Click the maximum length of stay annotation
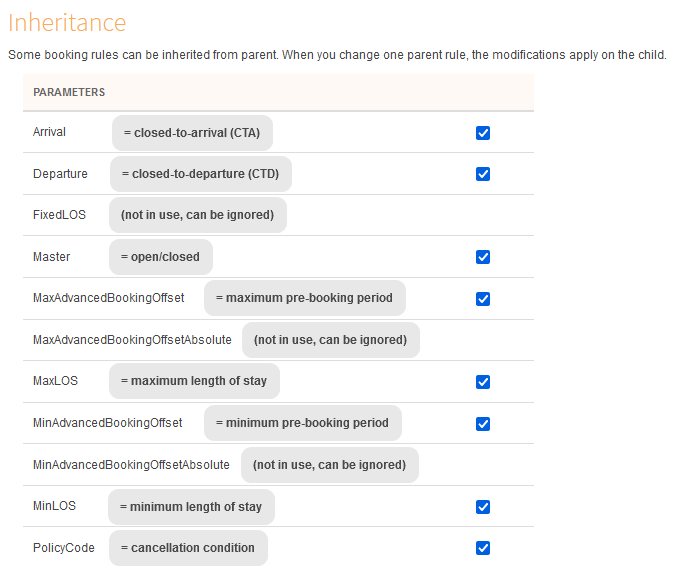Image resolution: width=674 pixels, height=568 pixels. (x=194, y=381)
